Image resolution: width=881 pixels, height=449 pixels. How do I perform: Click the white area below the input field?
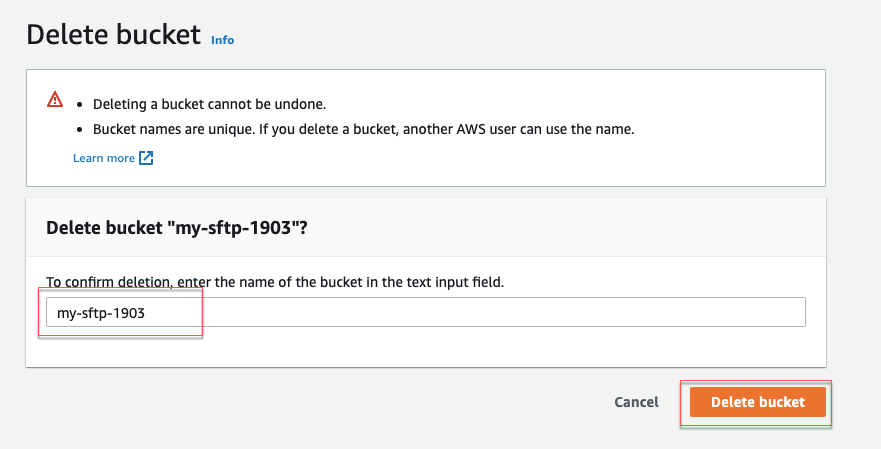pos(426,347)
